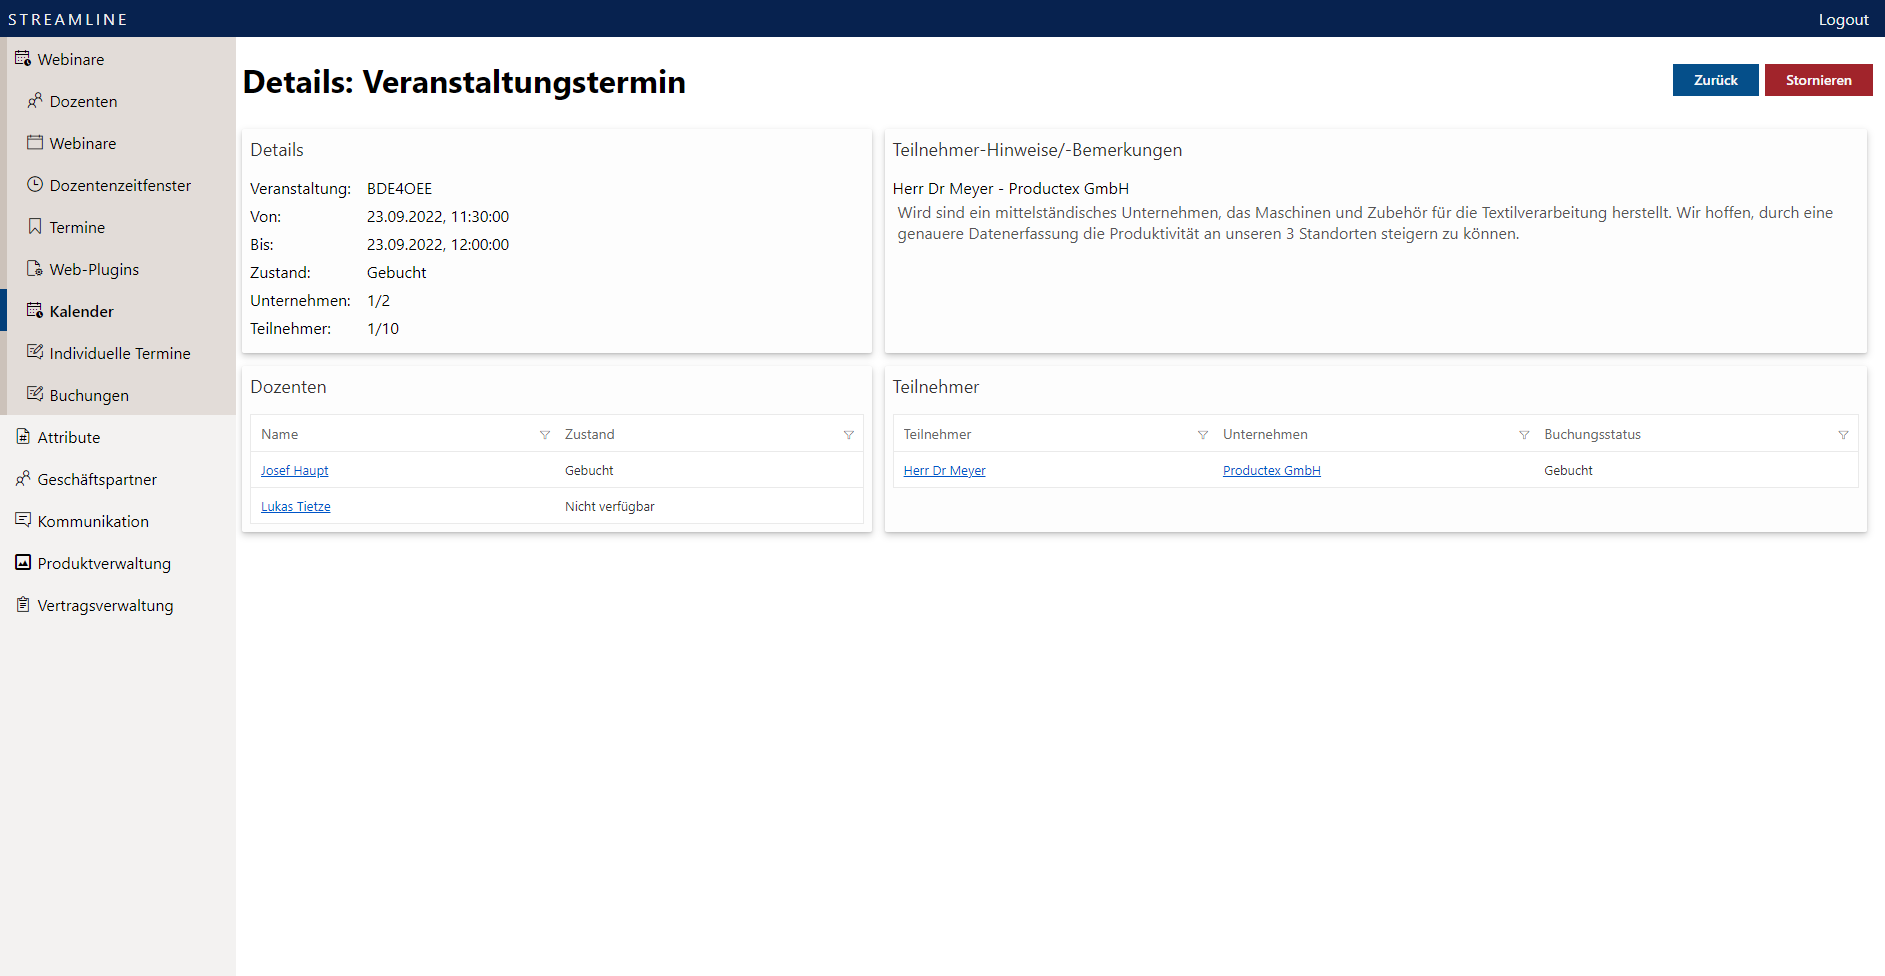Click the Dozentenzeitfenster clock icon
The width and height of the screenshot is (1885, 976).
[x=35, y=185]
